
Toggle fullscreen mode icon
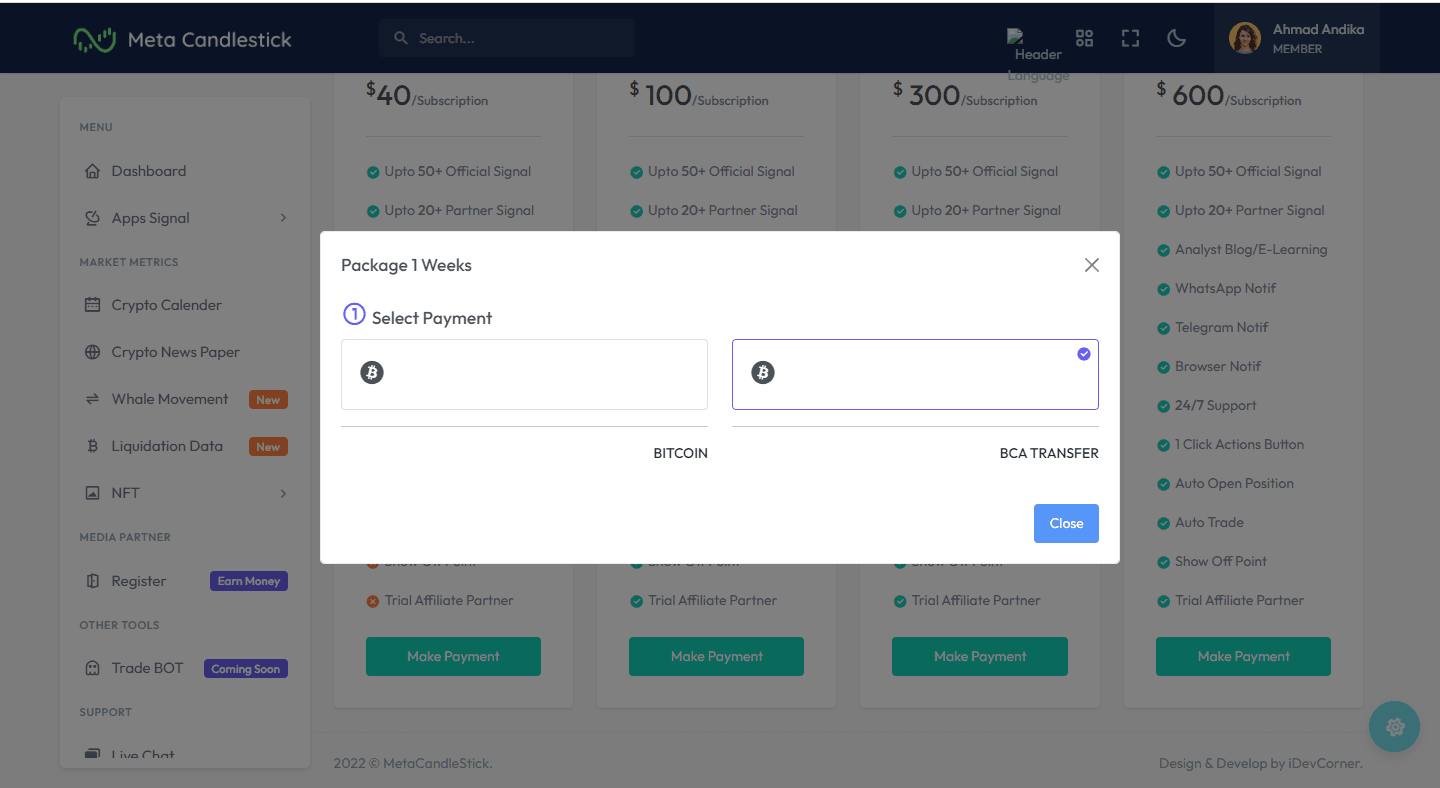1130,38
